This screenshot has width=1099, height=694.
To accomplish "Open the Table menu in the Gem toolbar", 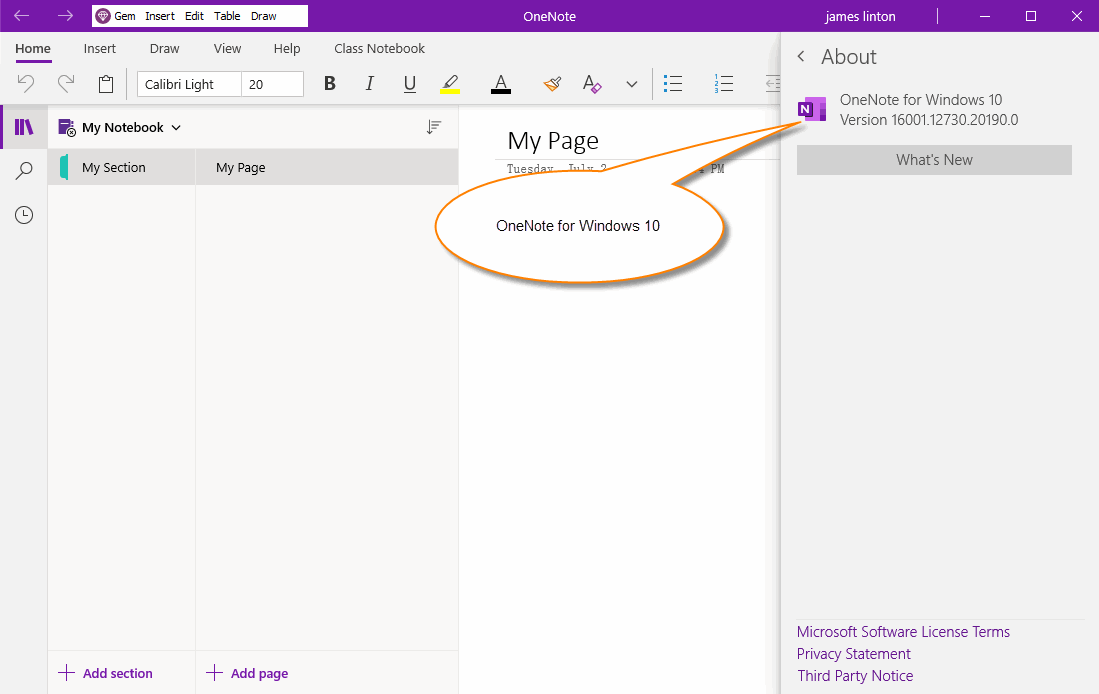I will click(x=227, y=15).
